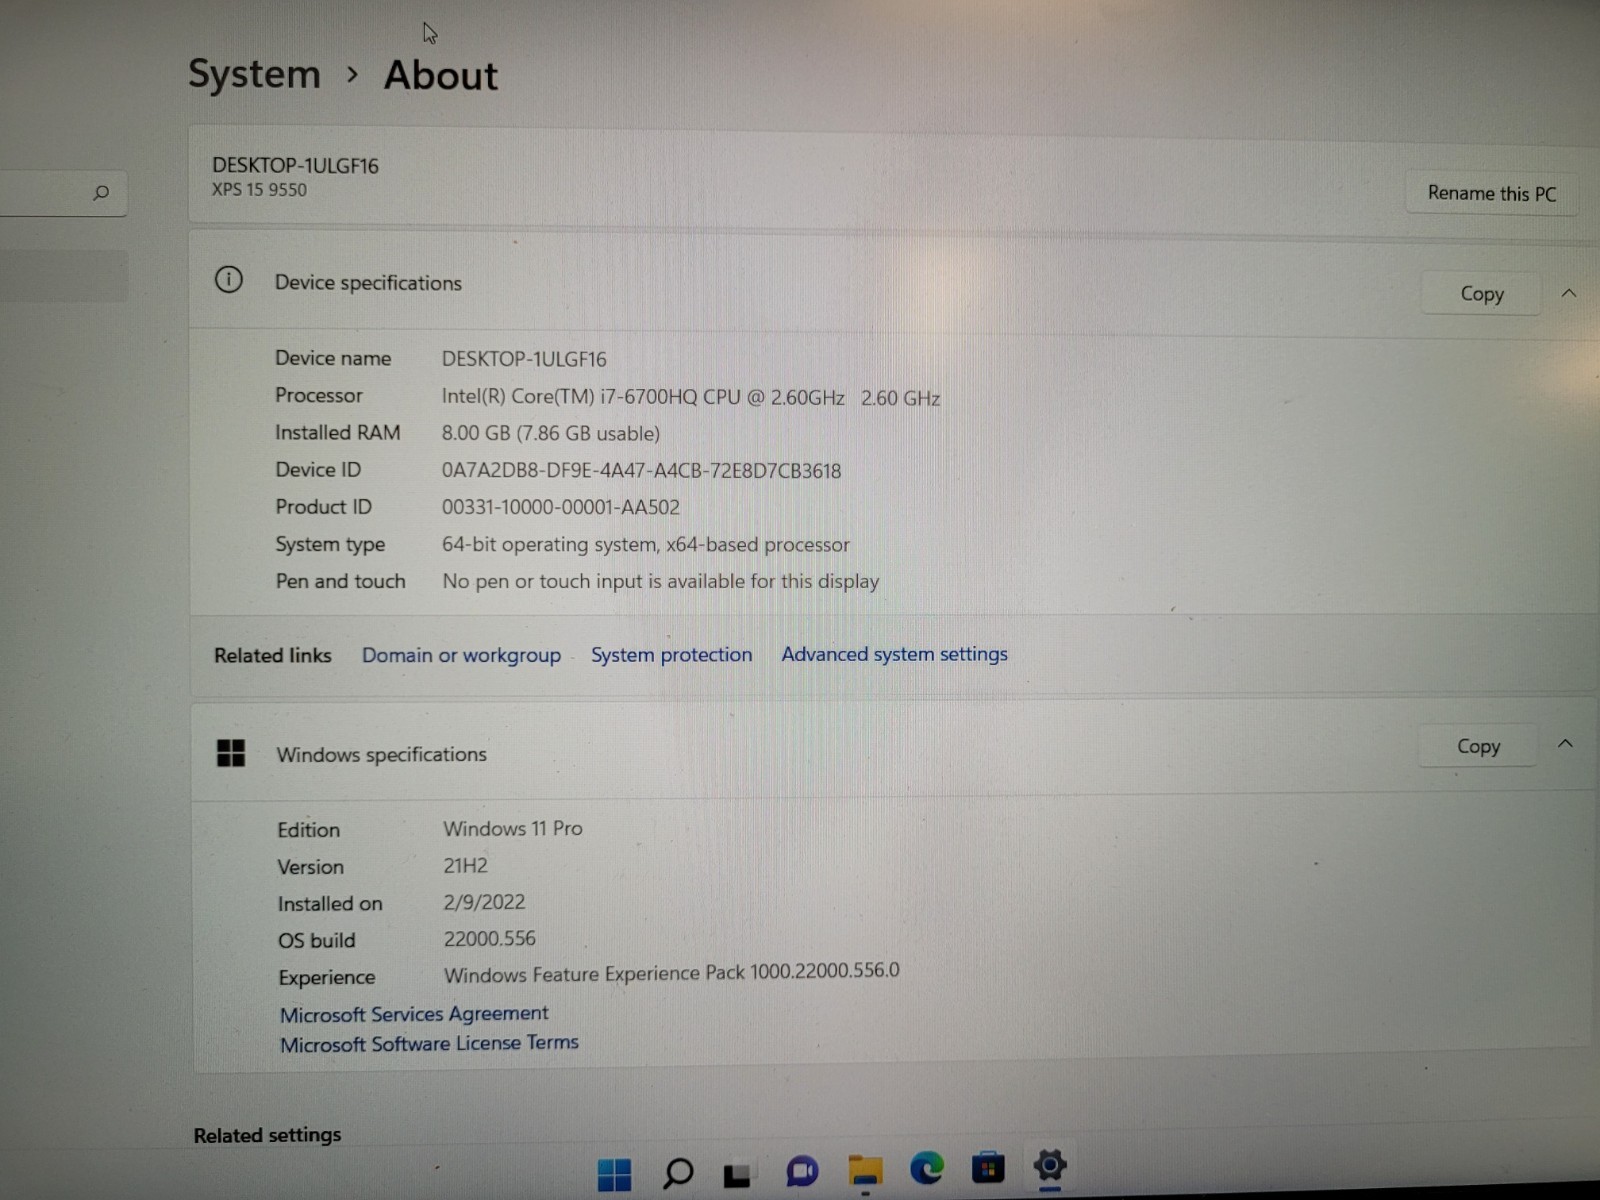The image size is (1600, 1200).
Task: Open System protection link
Action: click(x=671, y=654)
